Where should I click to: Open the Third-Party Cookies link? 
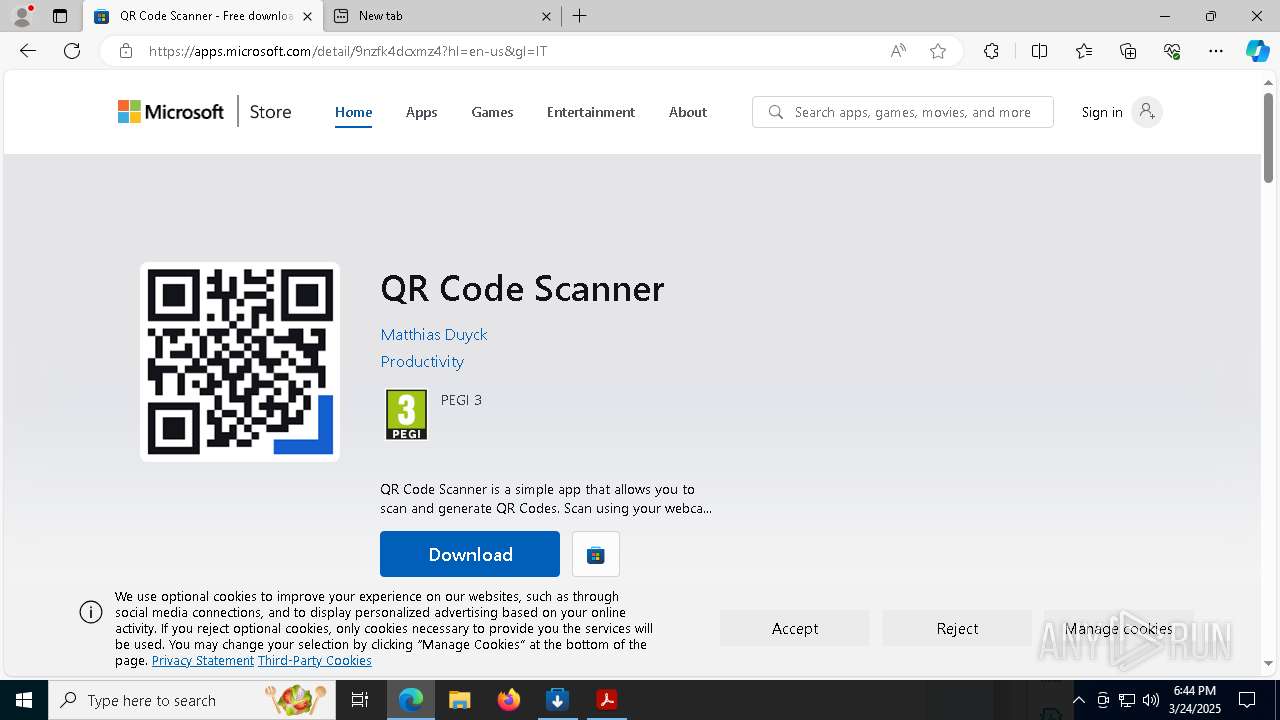click(x=315, y=661)
